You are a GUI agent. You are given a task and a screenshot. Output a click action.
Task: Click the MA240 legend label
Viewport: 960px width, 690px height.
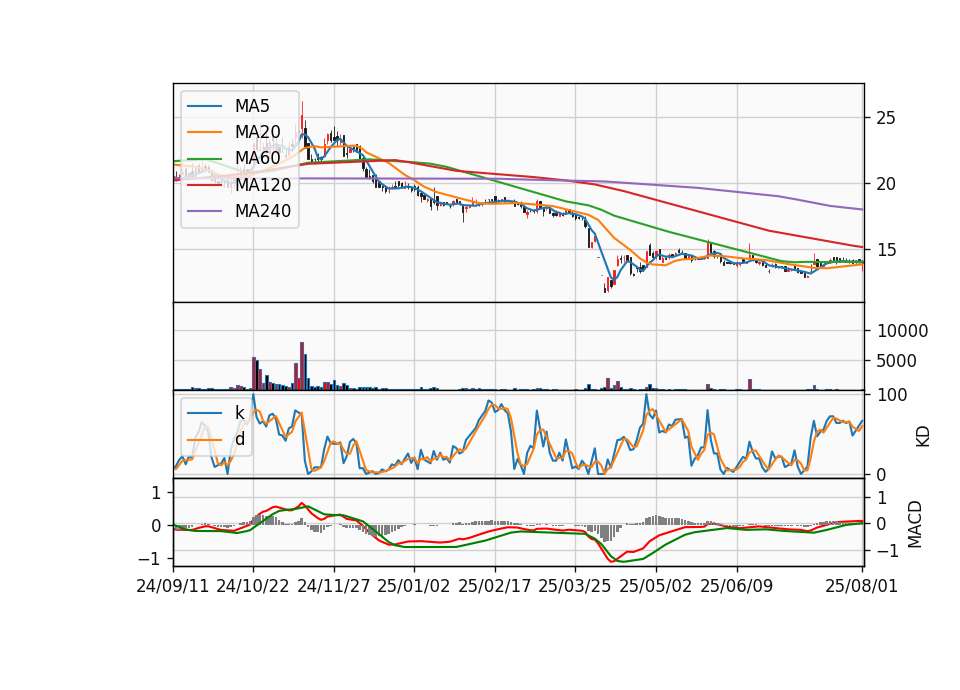[263, 211]
